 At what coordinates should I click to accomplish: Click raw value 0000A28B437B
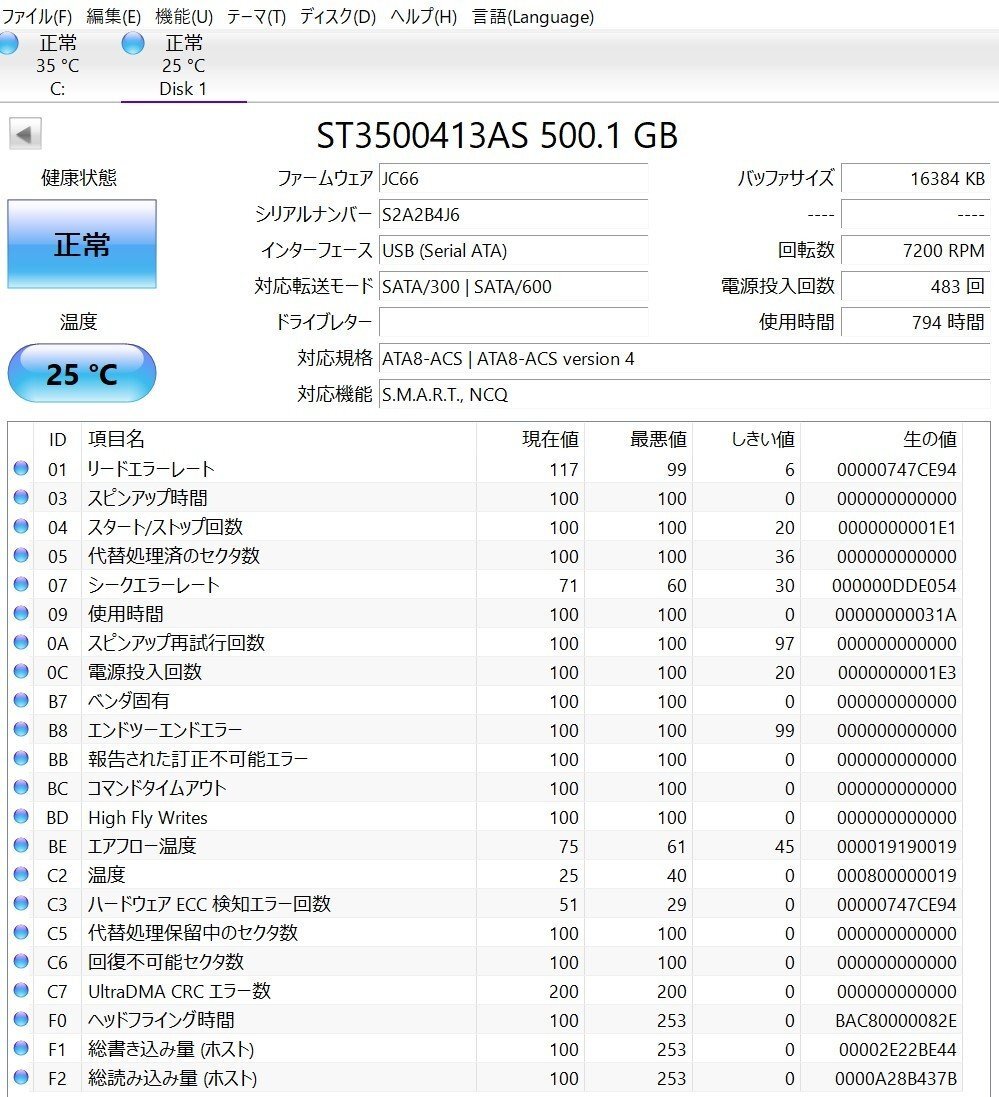click(x=895, y=1079)
